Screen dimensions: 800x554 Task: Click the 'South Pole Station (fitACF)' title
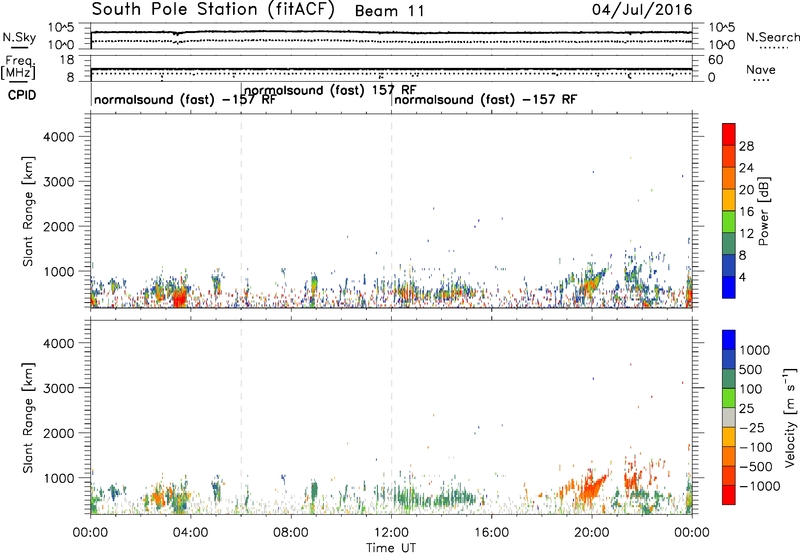pos(213,10)
